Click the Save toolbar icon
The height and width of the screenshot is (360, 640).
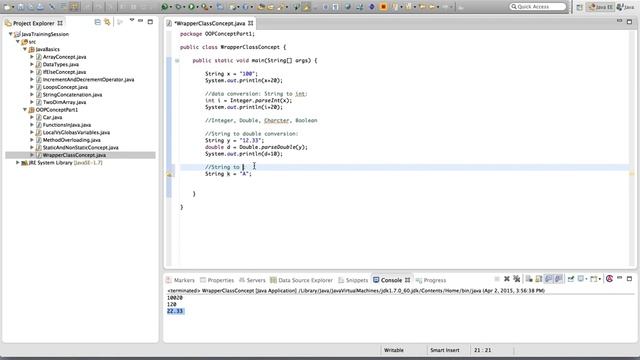20,7
